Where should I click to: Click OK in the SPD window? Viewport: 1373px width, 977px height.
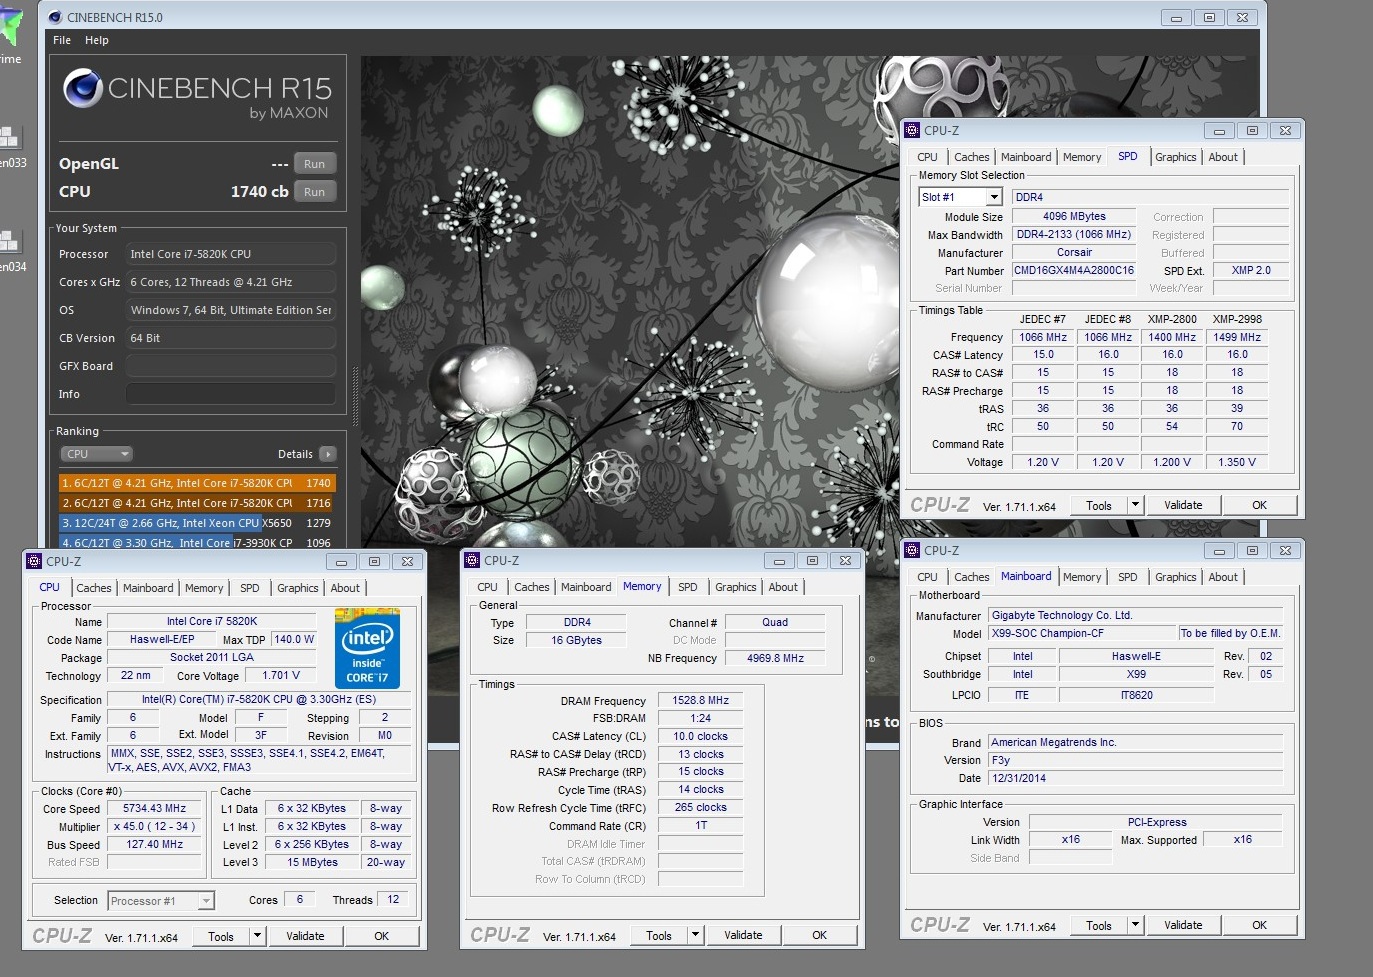pyautogui.click(x=1259, y=505)
